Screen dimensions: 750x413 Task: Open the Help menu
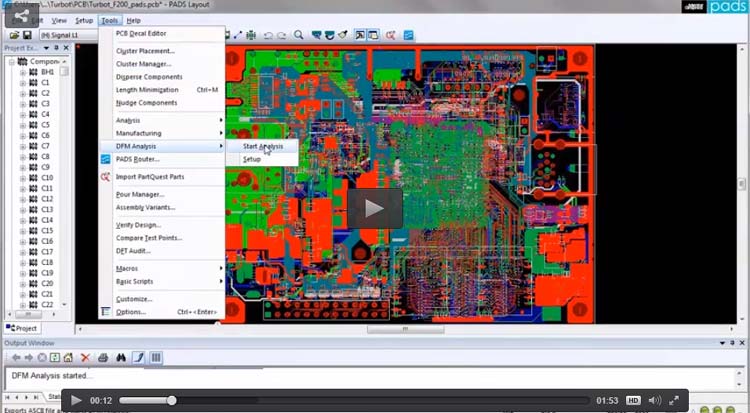[133, 21]
